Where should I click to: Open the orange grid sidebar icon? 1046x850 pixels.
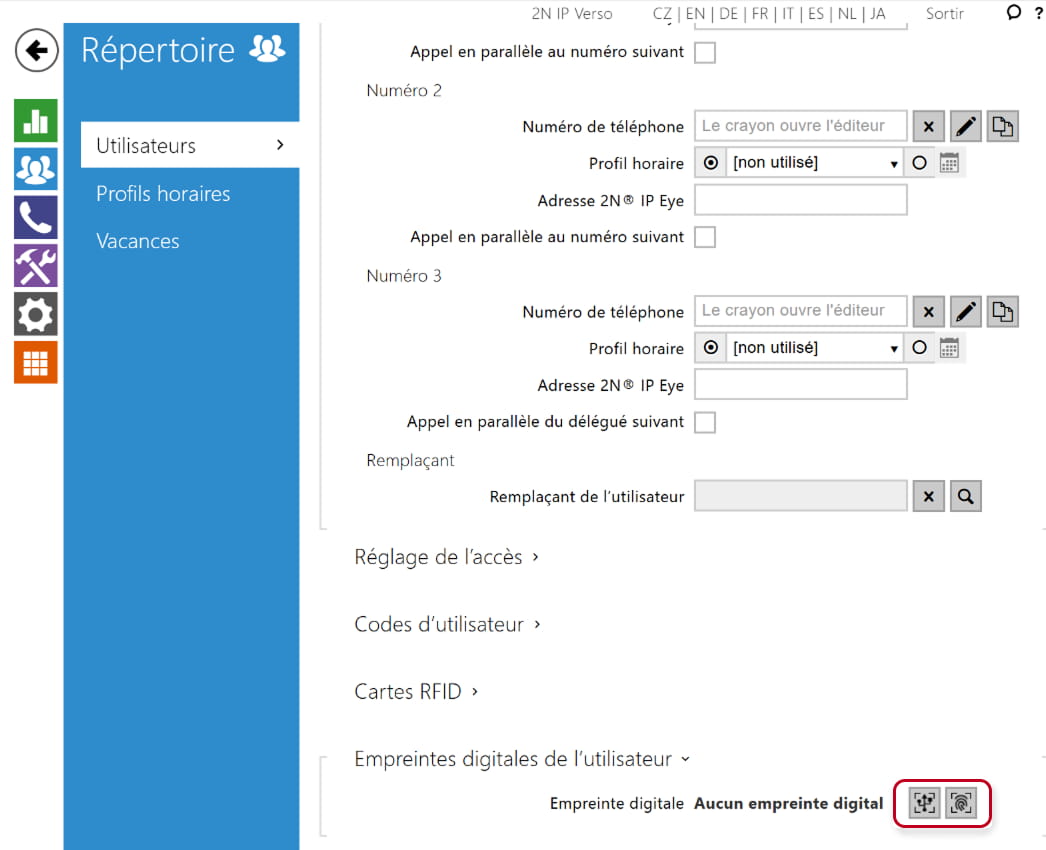(35, 362)
